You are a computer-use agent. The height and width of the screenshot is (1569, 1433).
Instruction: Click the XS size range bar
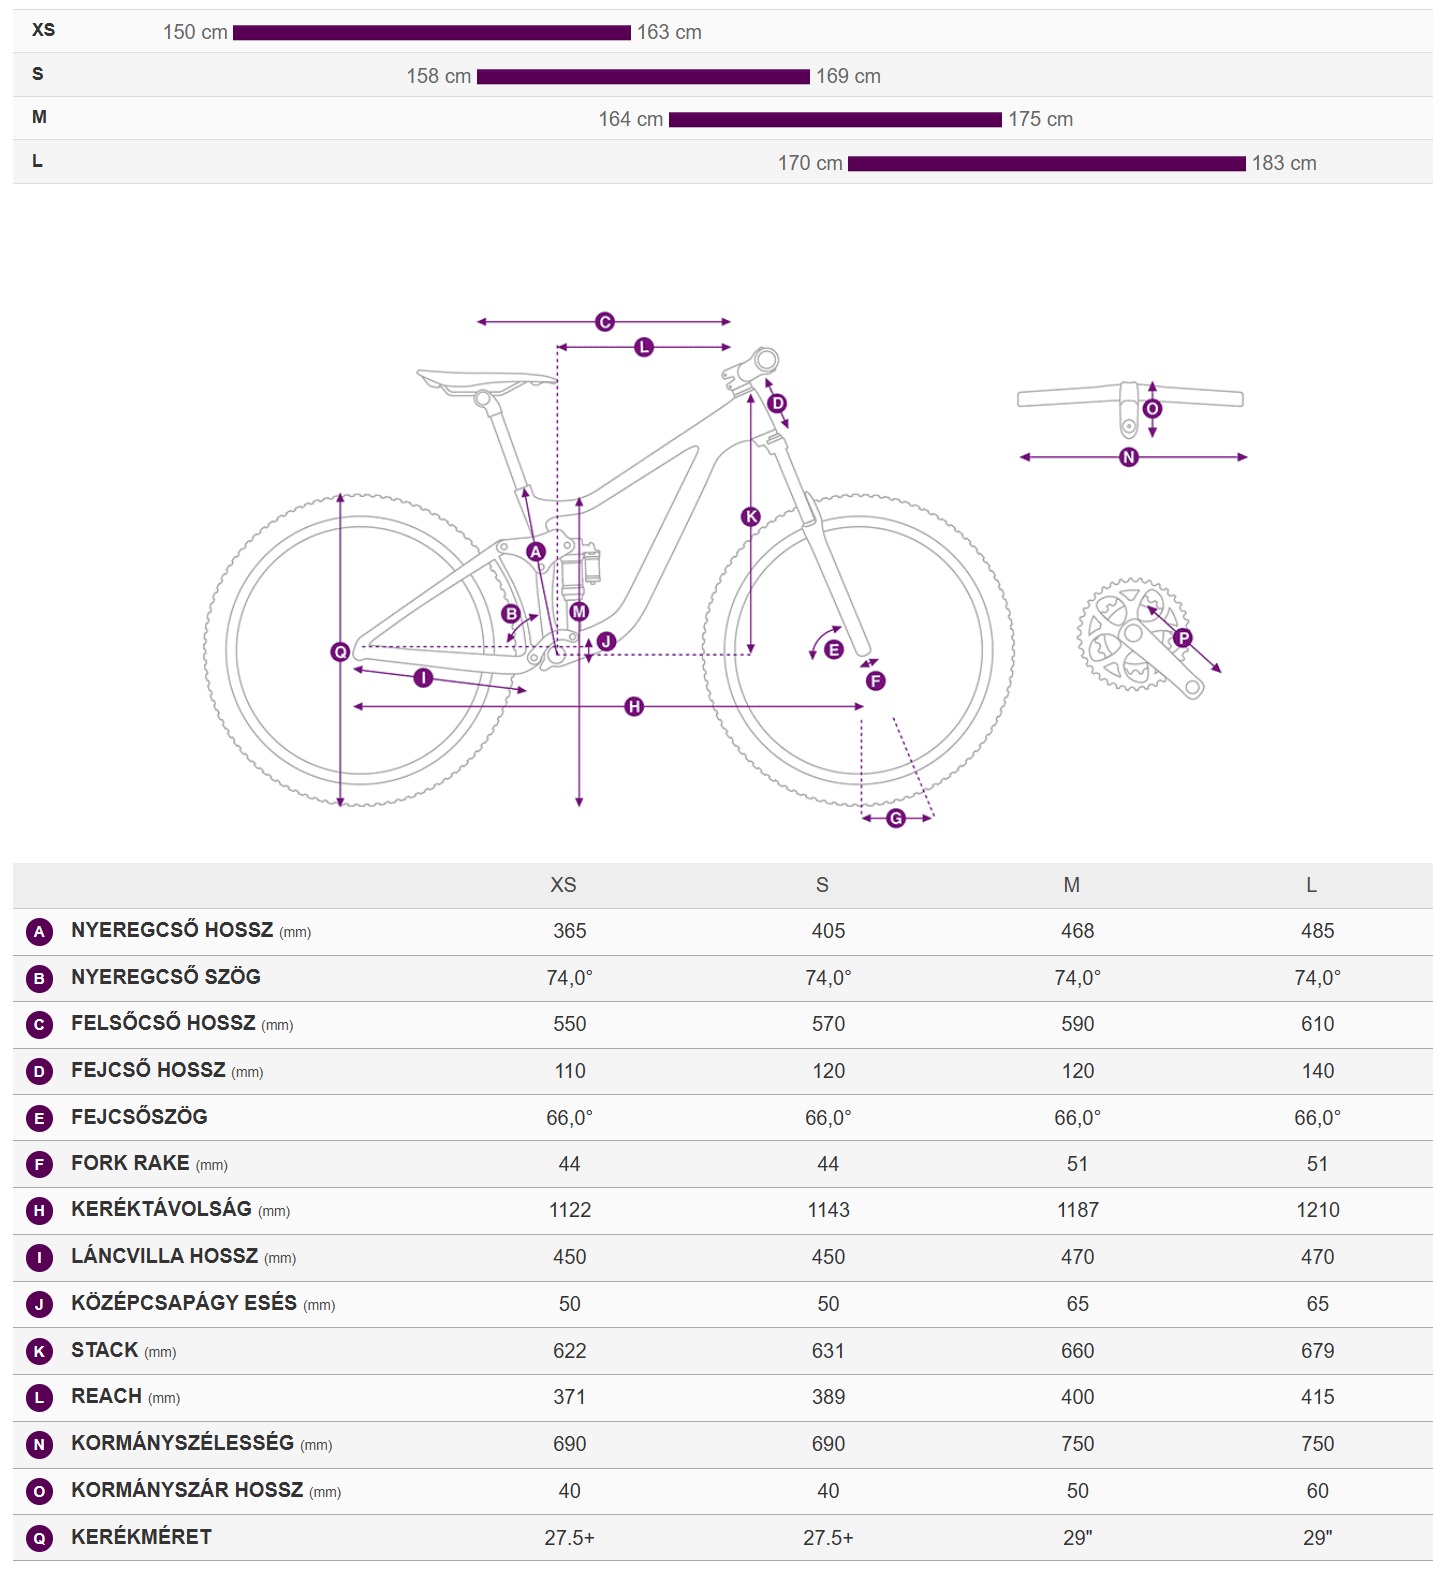pos(431,33)
